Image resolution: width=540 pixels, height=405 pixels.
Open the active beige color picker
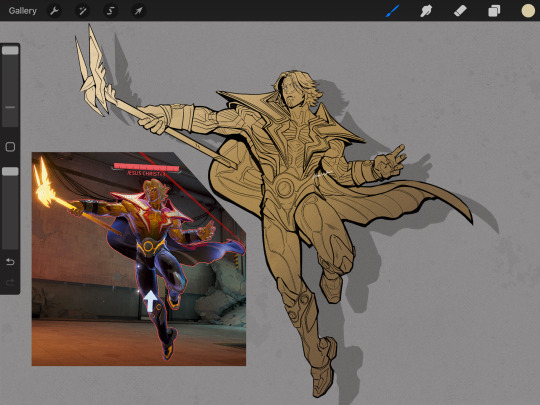point(528,11)
